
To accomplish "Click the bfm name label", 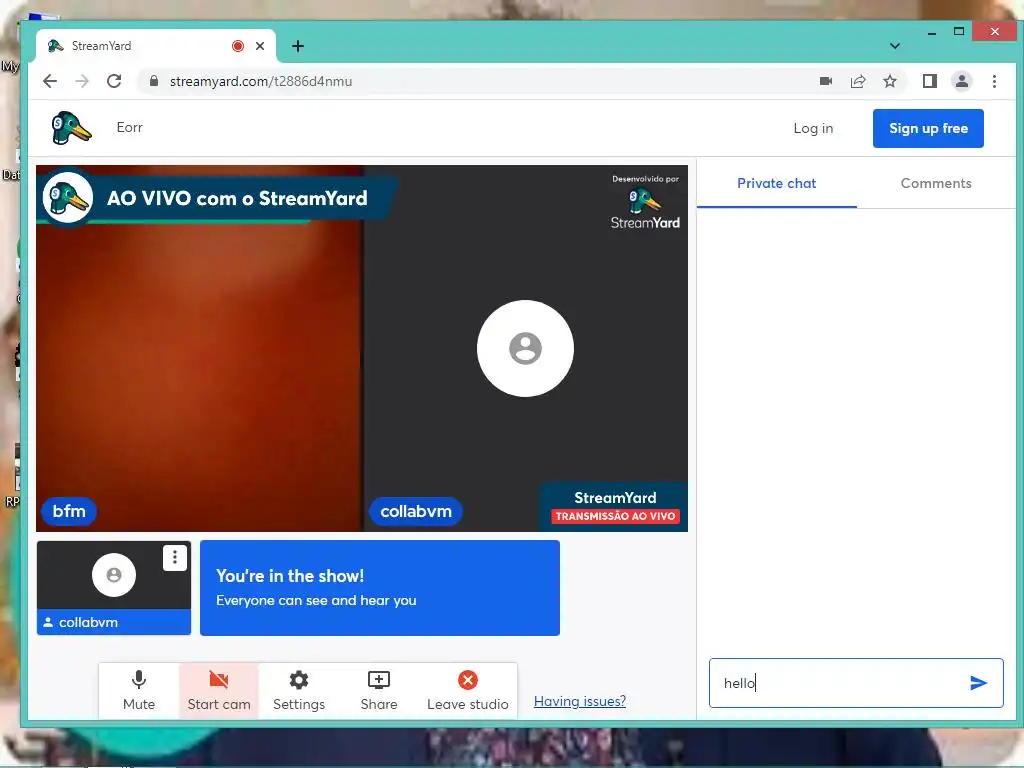I will coord(69,511).
